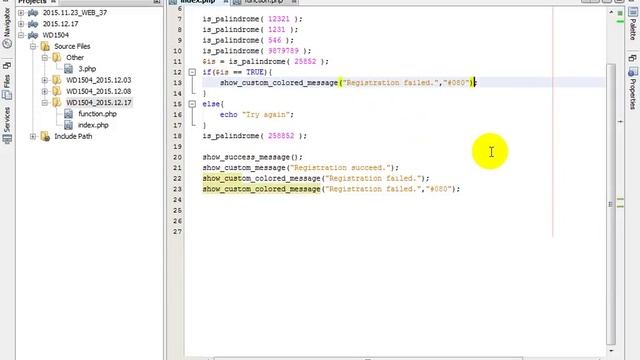Viewport: 640px width, 360px height.
Task: Select the Include Path label
Action: click(x=73, y=136)
